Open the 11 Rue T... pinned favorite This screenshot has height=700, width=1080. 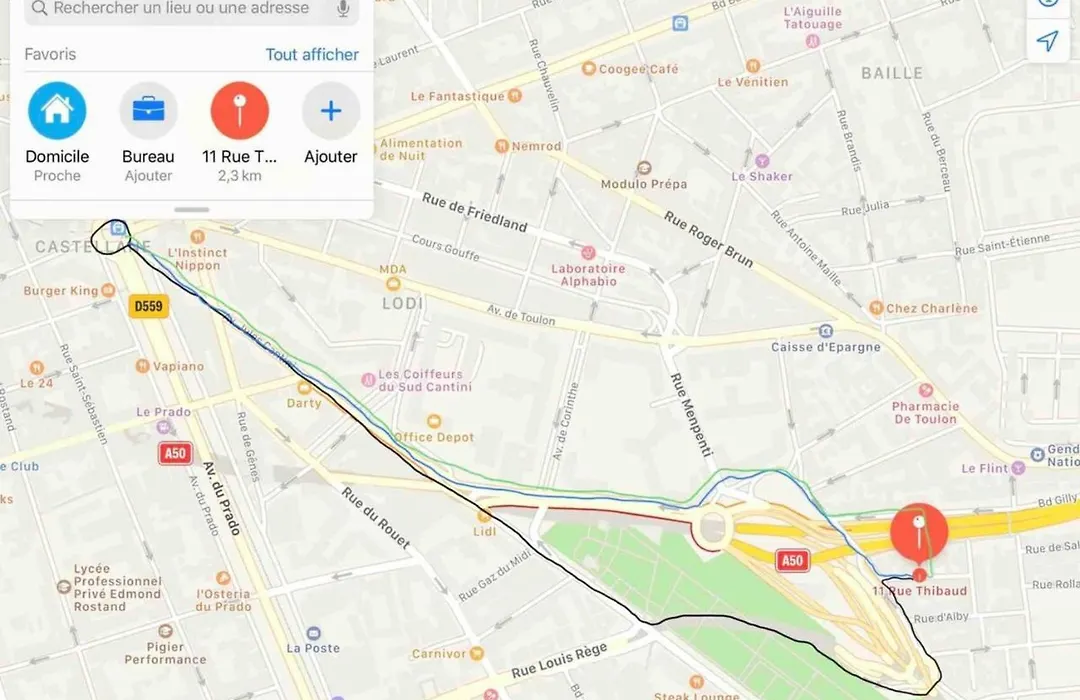pos(240,111)
